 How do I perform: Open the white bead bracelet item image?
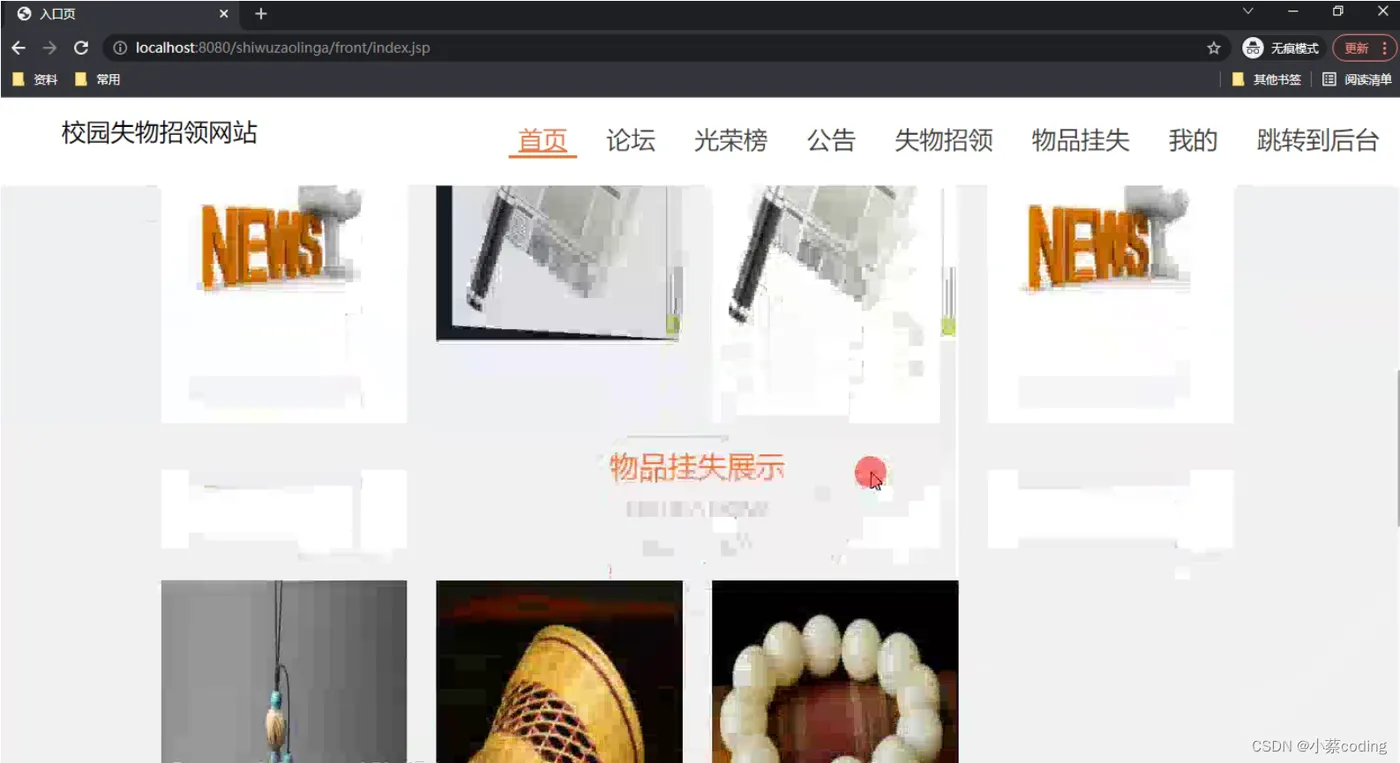(x=835, y=671)
